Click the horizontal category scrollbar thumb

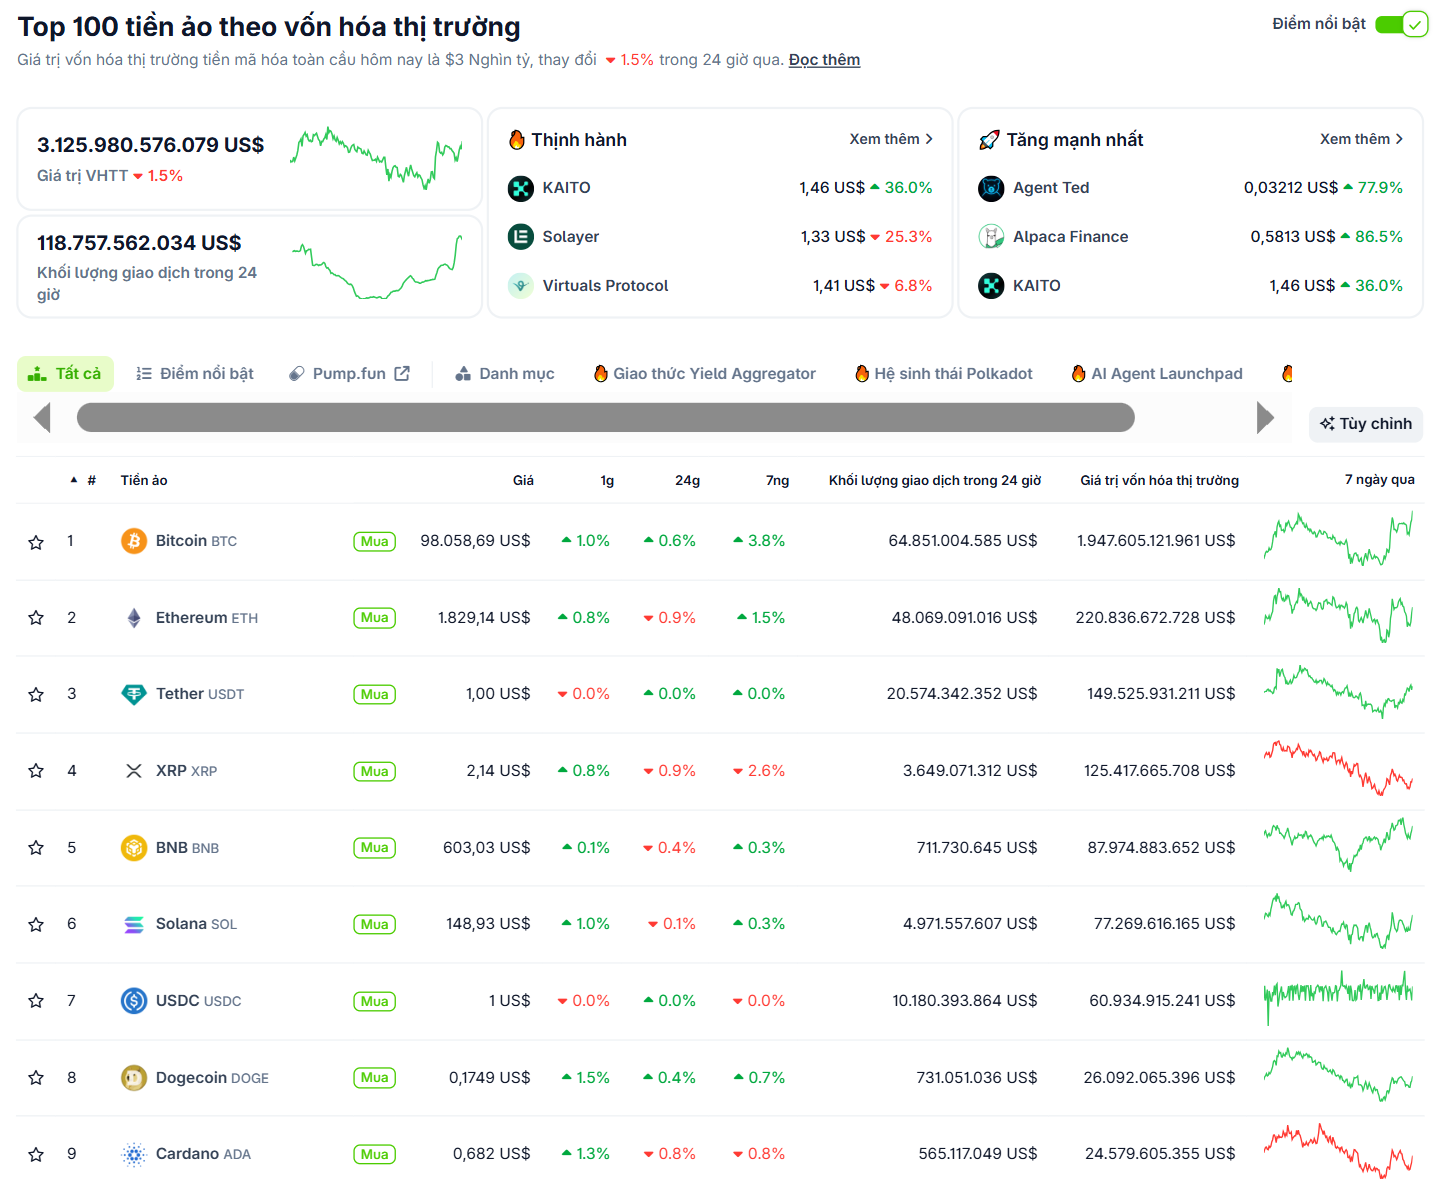tap(606, 418)
